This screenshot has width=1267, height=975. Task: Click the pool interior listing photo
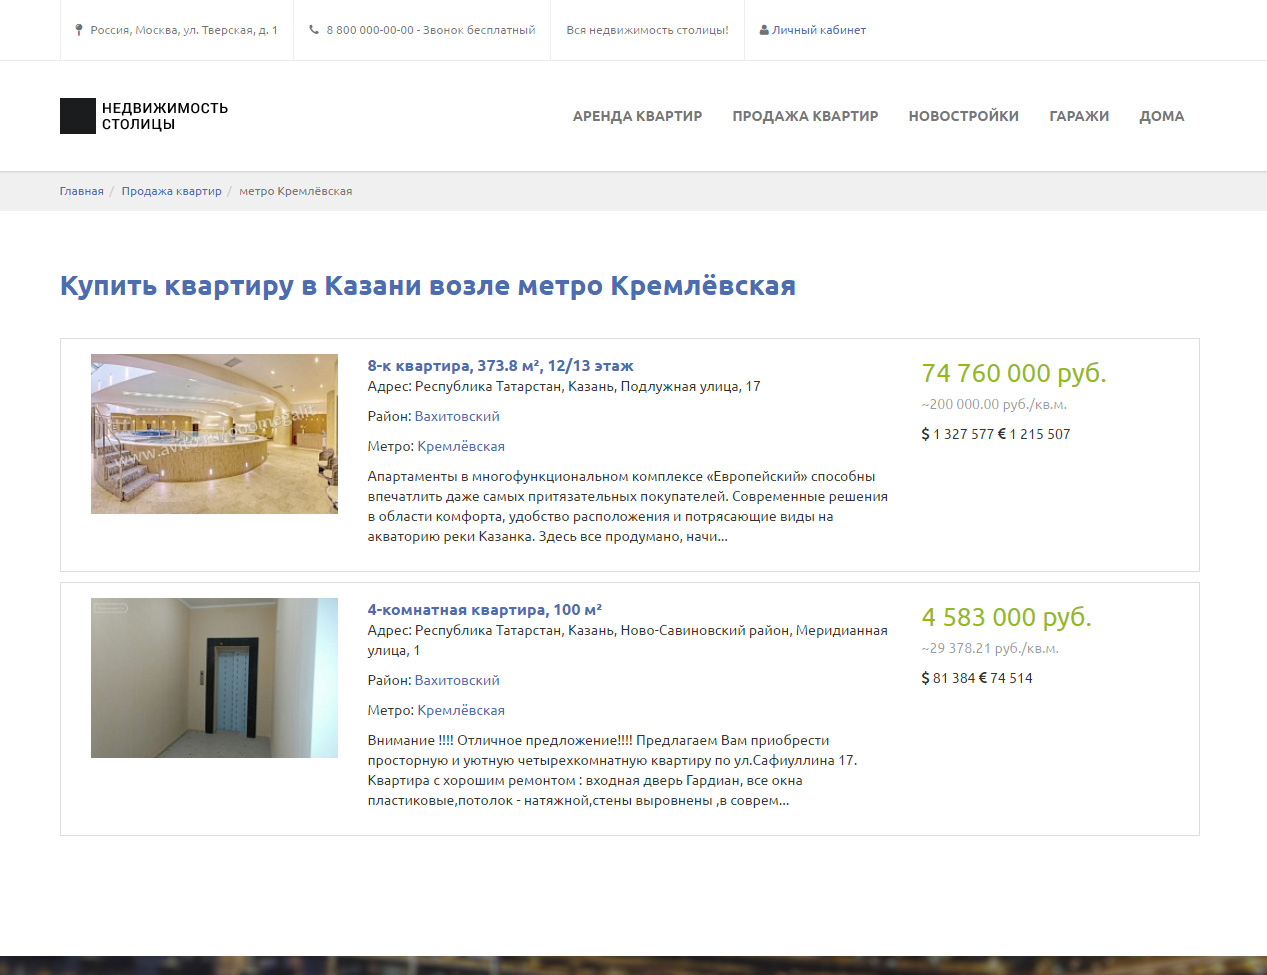pos(214,434)
